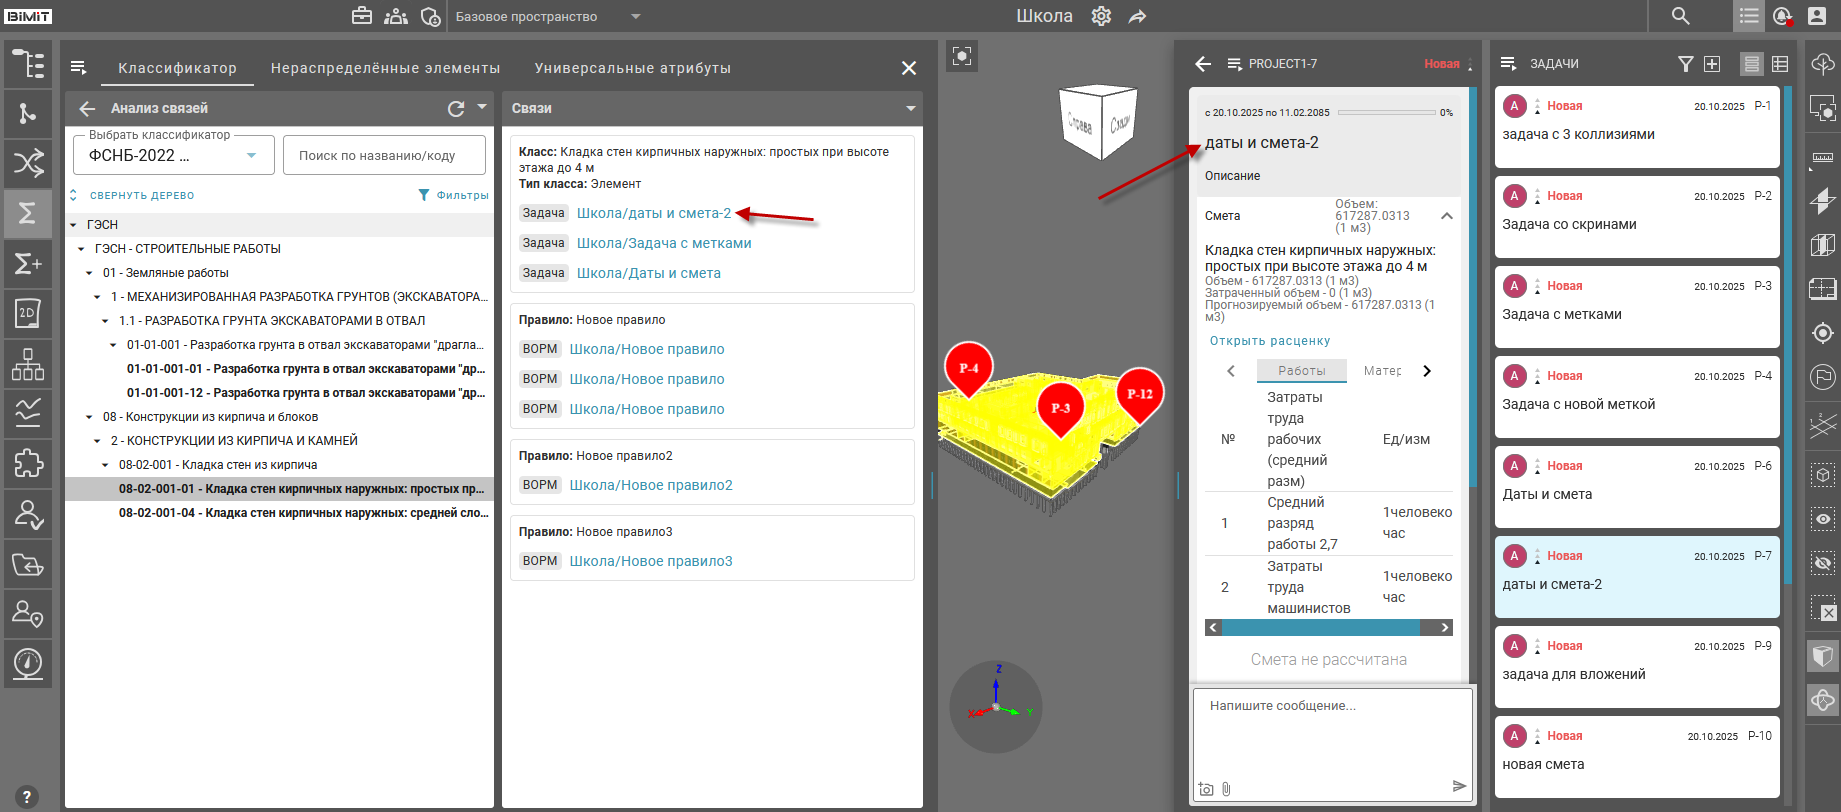Switch tasks panel to card list view

(1751, 64)
